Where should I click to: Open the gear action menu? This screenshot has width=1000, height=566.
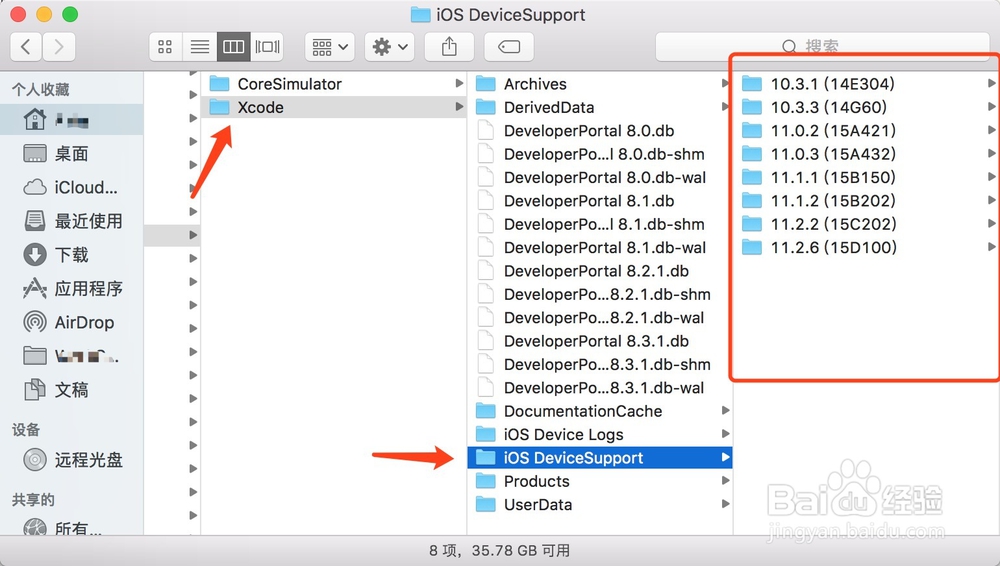[x=390, y=47]
